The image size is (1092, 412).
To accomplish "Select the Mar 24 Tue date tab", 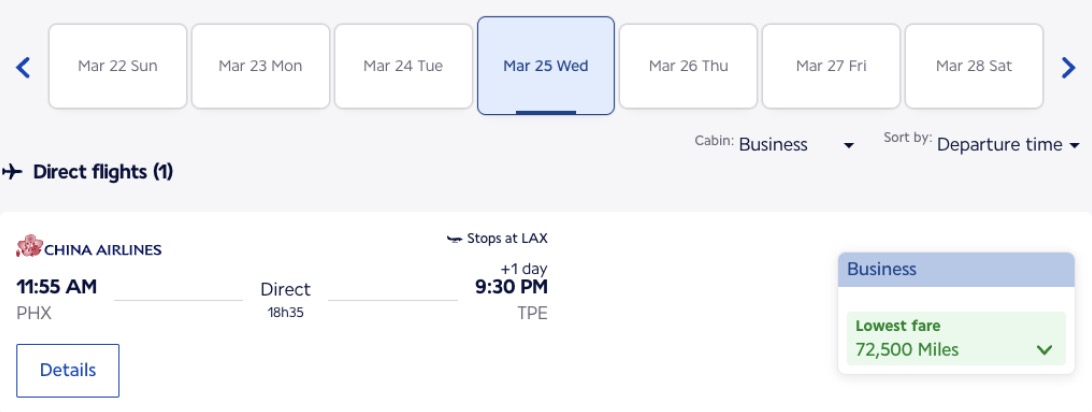I will (403, 67).
